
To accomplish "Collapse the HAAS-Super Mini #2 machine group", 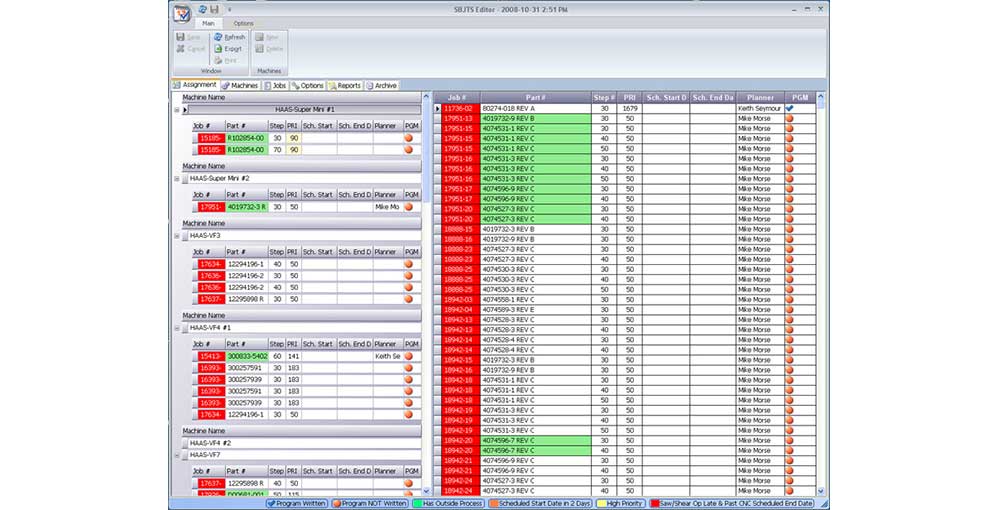I will pos(177,178).
